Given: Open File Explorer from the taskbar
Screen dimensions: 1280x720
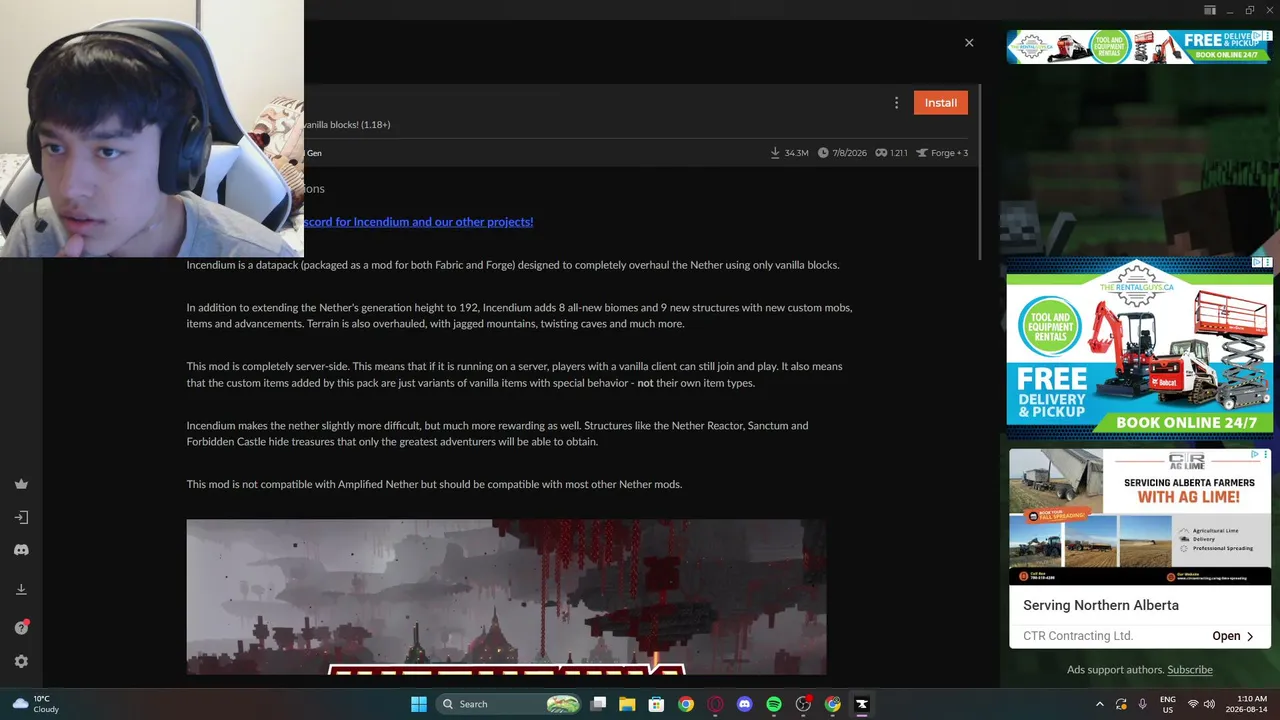Looking at the screenshot, I should (627, 704).
